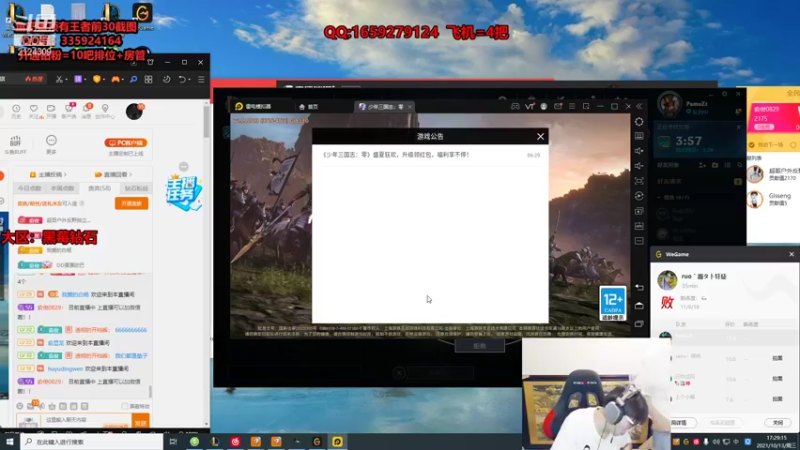
Task: Open the shield security dropdown in browser toolbar
Action: point(98,79)
